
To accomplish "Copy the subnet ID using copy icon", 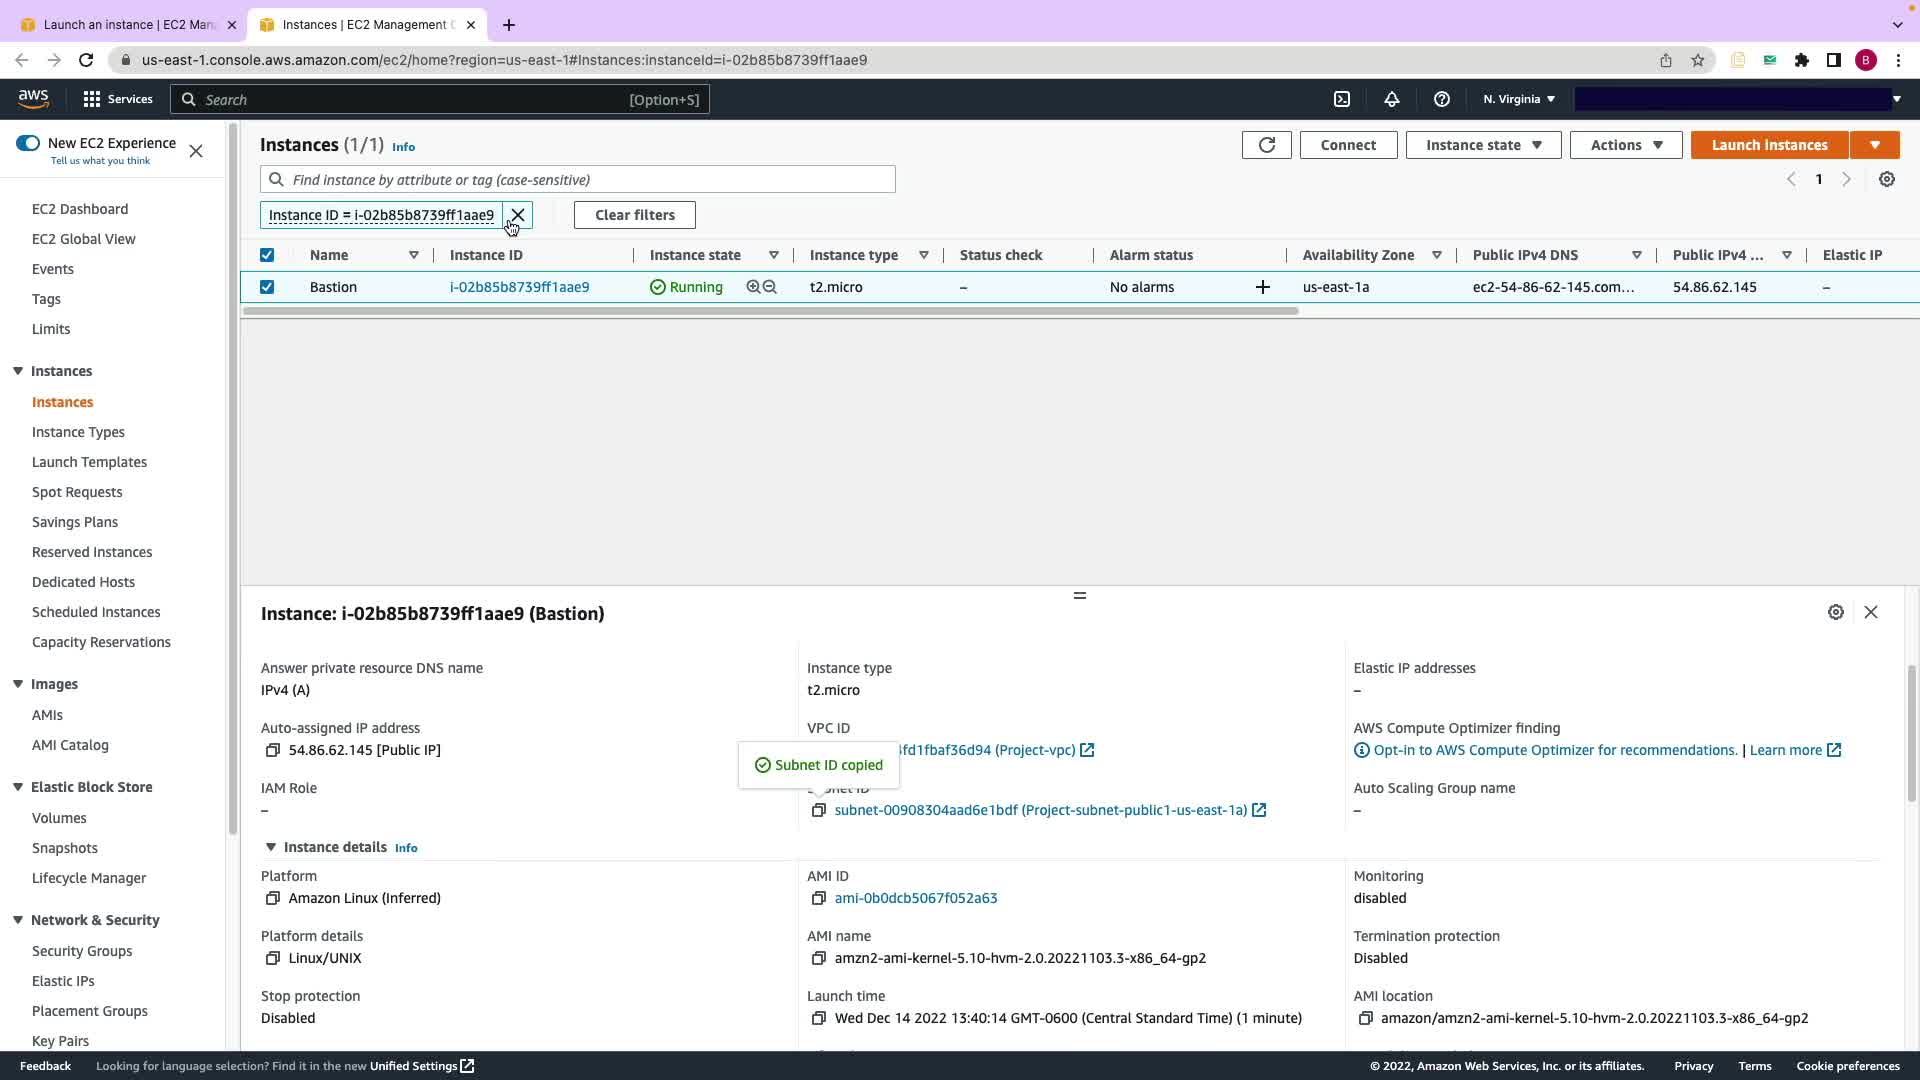I will tap(818, 810).
